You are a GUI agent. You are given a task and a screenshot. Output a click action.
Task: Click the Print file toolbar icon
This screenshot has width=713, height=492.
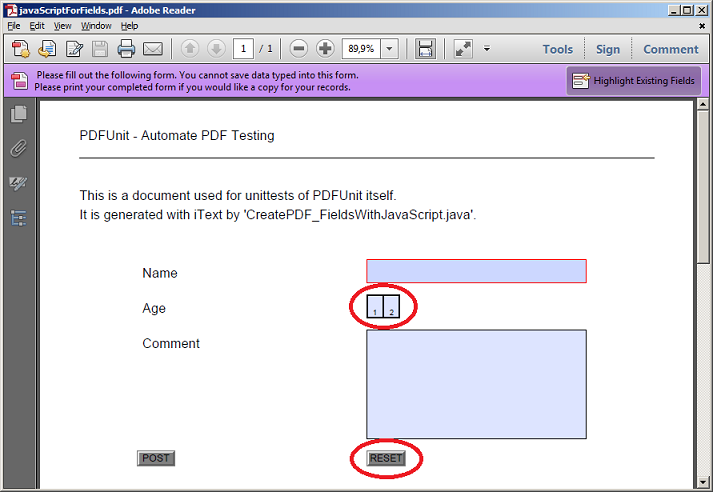[126, 49]
